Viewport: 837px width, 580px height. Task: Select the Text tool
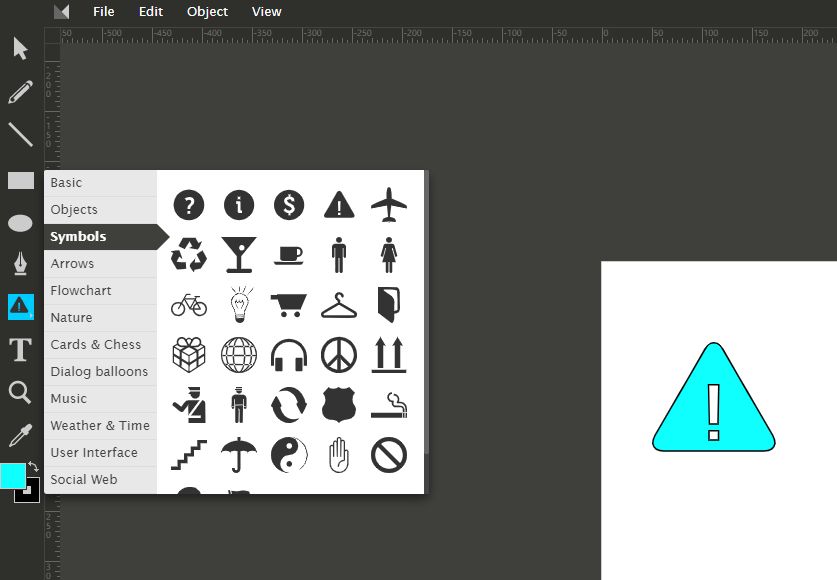point(21,350)
